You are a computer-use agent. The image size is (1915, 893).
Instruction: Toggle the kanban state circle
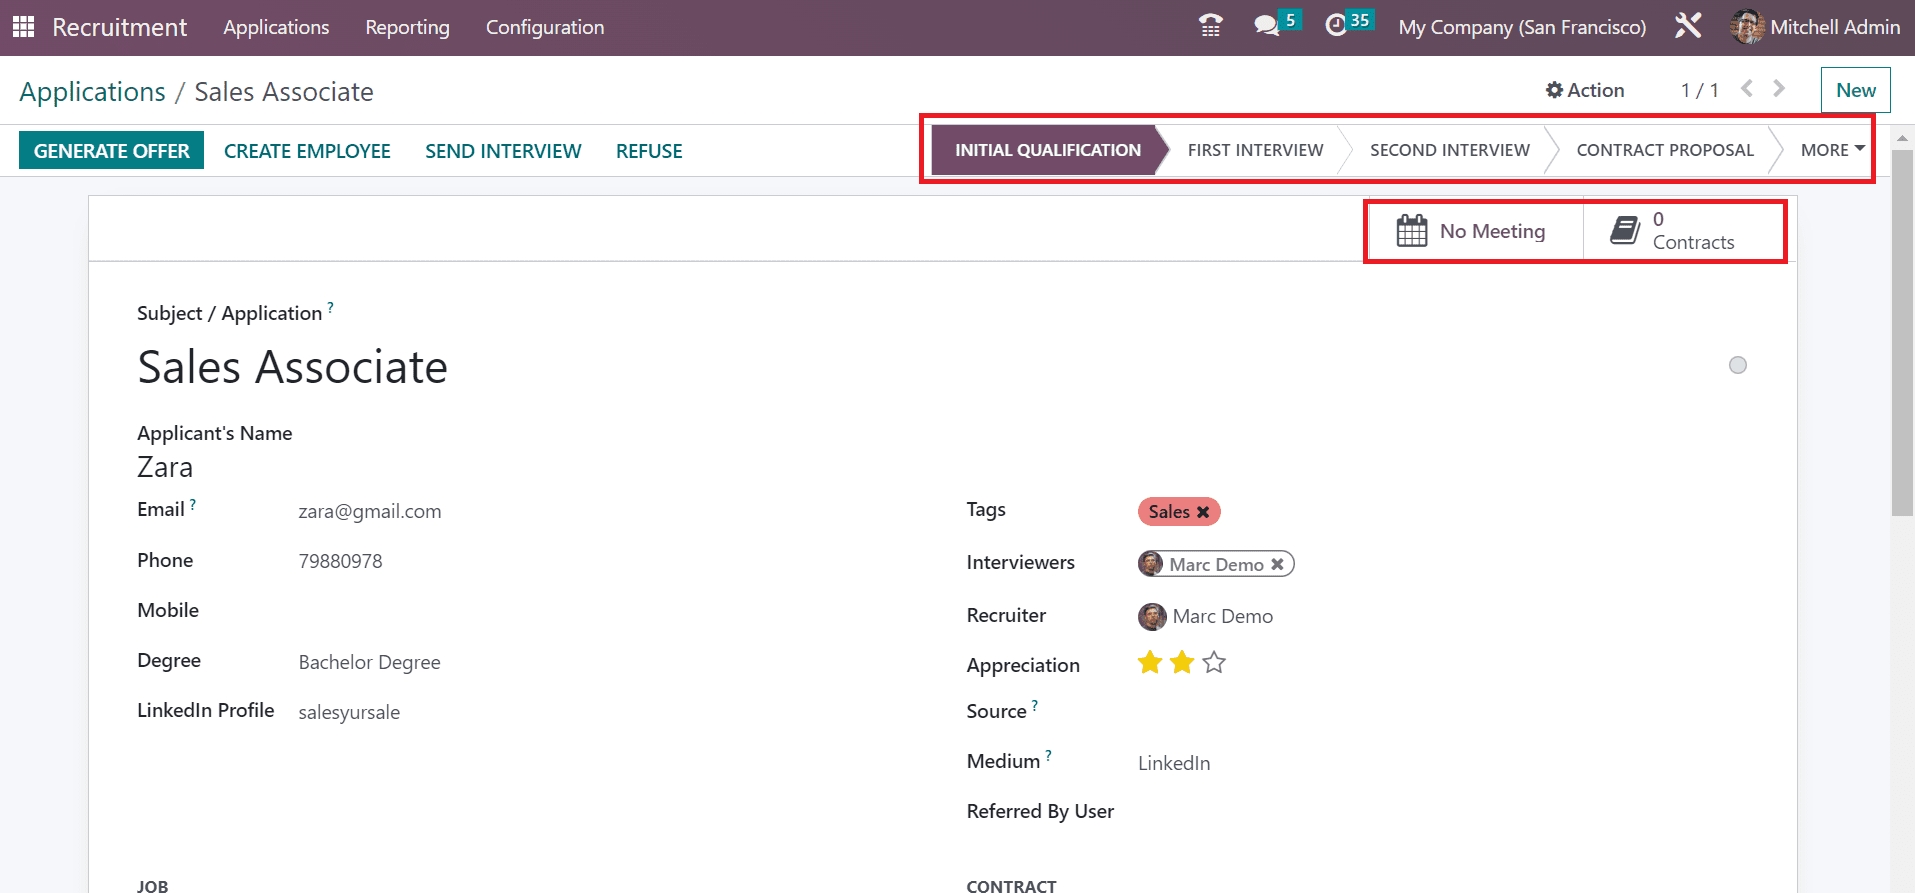[1737, 365]
